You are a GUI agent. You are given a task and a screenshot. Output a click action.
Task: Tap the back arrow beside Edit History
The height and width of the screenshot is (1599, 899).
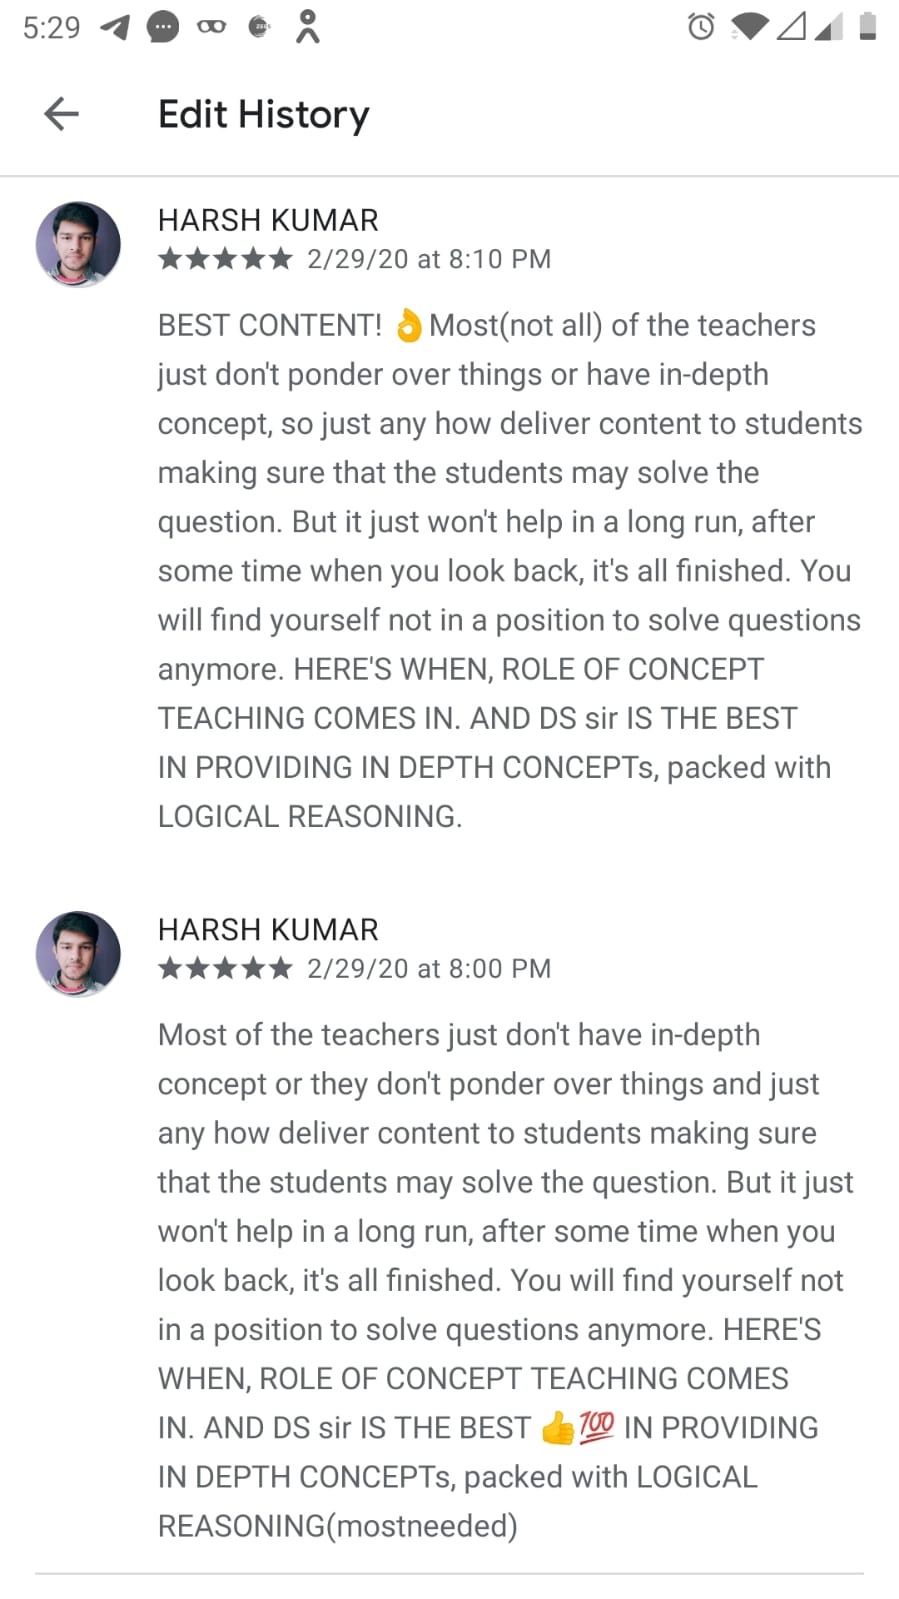pyautogui.click(x=61, y=114)
